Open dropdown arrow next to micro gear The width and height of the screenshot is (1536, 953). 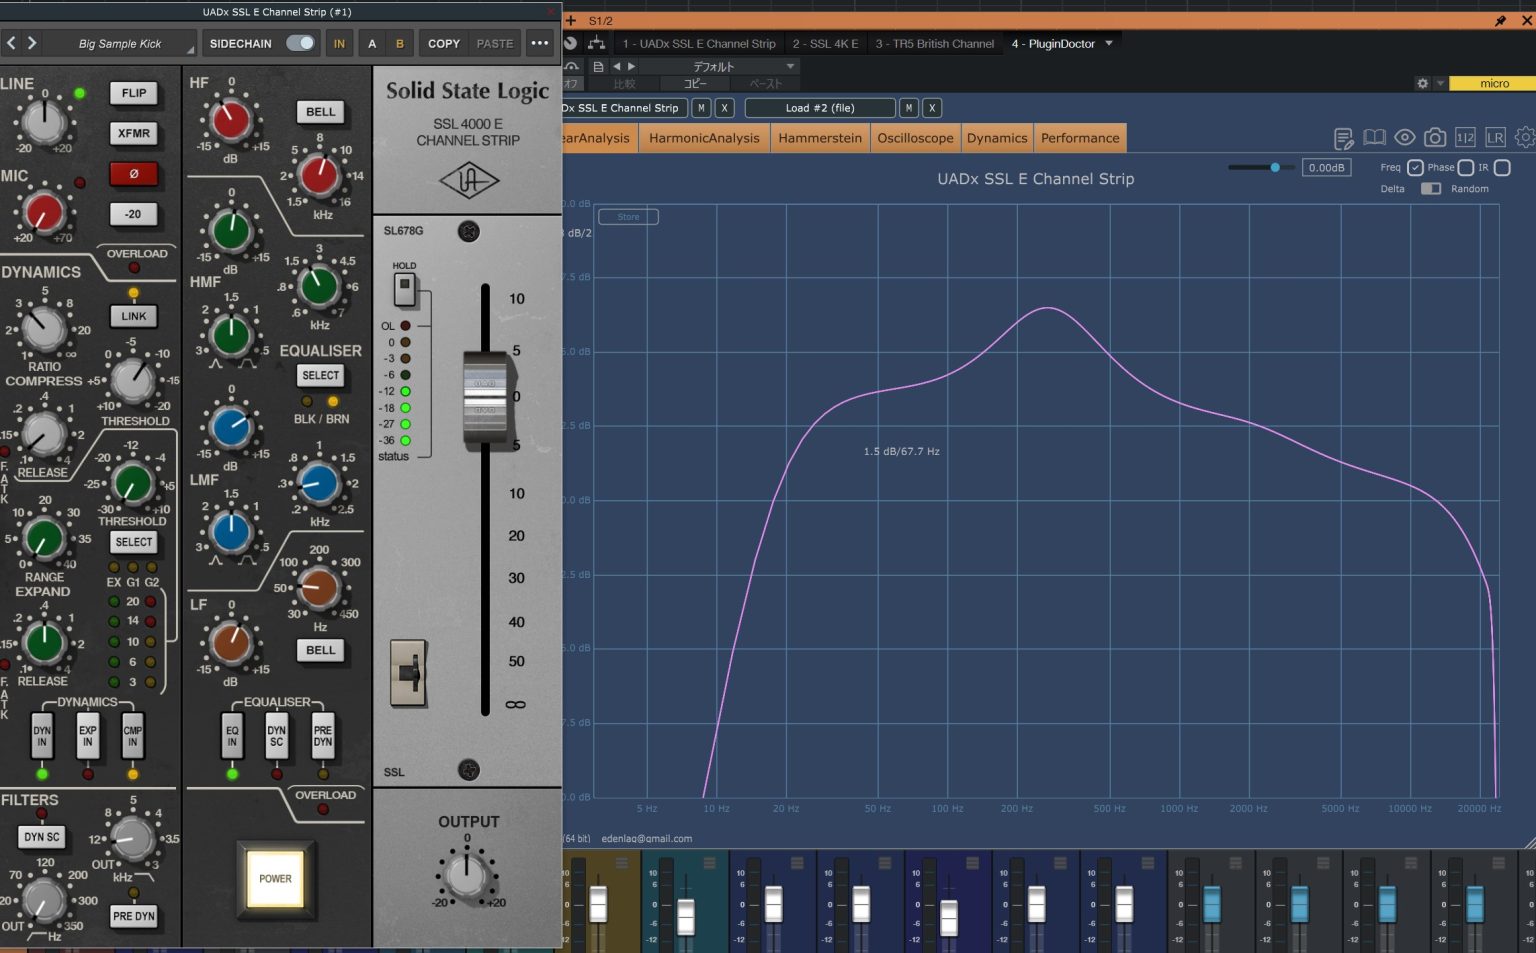[x=1440, y=84]
